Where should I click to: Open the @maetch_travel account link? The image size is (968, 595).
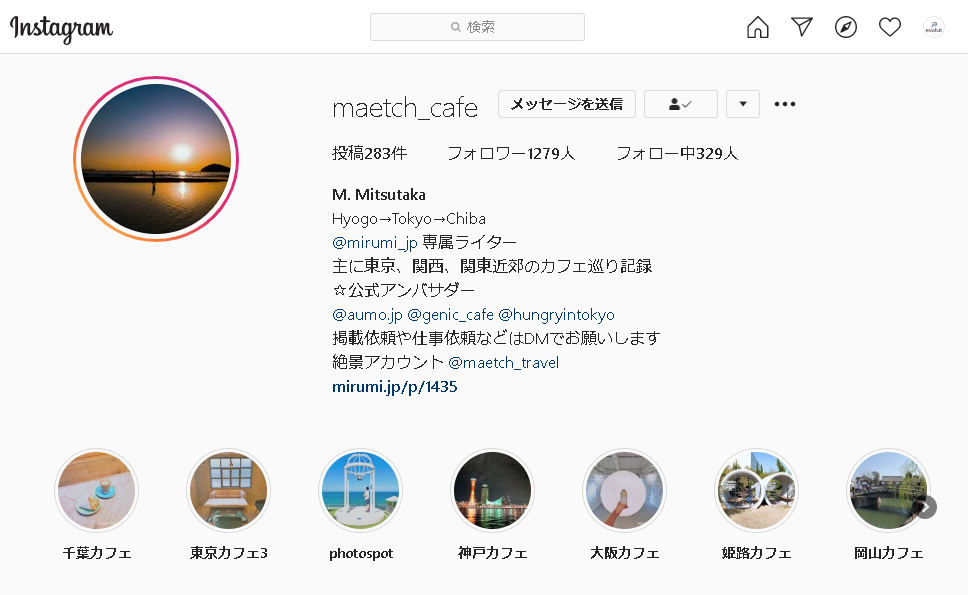[503, 362]
